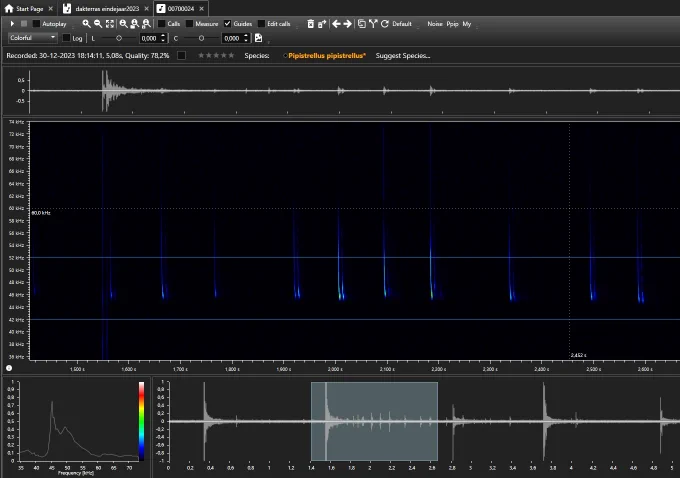This screenshot has height=478, width=680.
Task: Close the dakterras eindejaar2023 tab
Action: click(x=147, y=8)
